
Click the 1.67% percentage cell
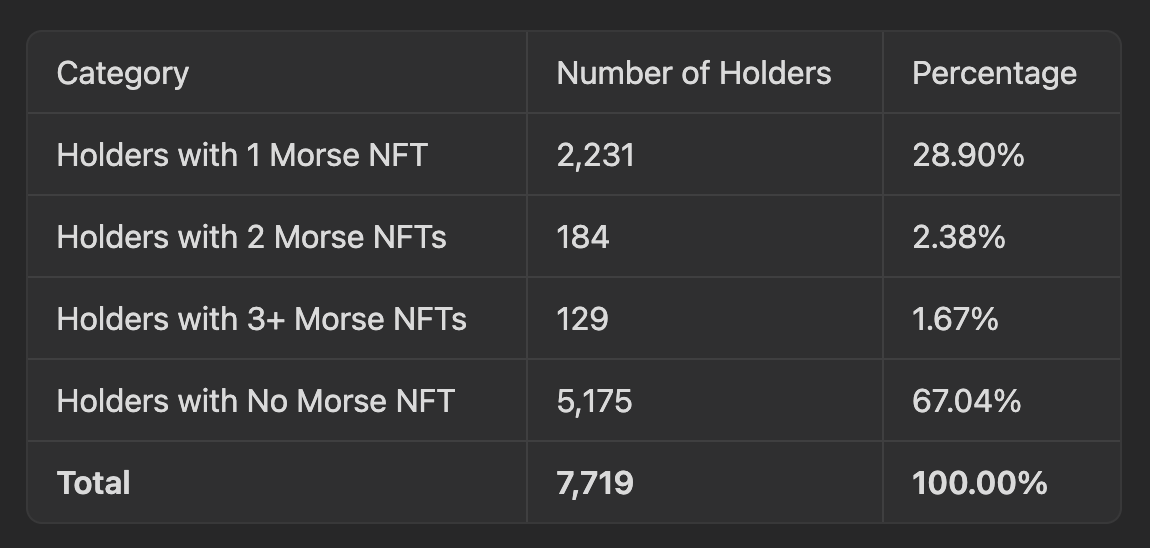955,320
